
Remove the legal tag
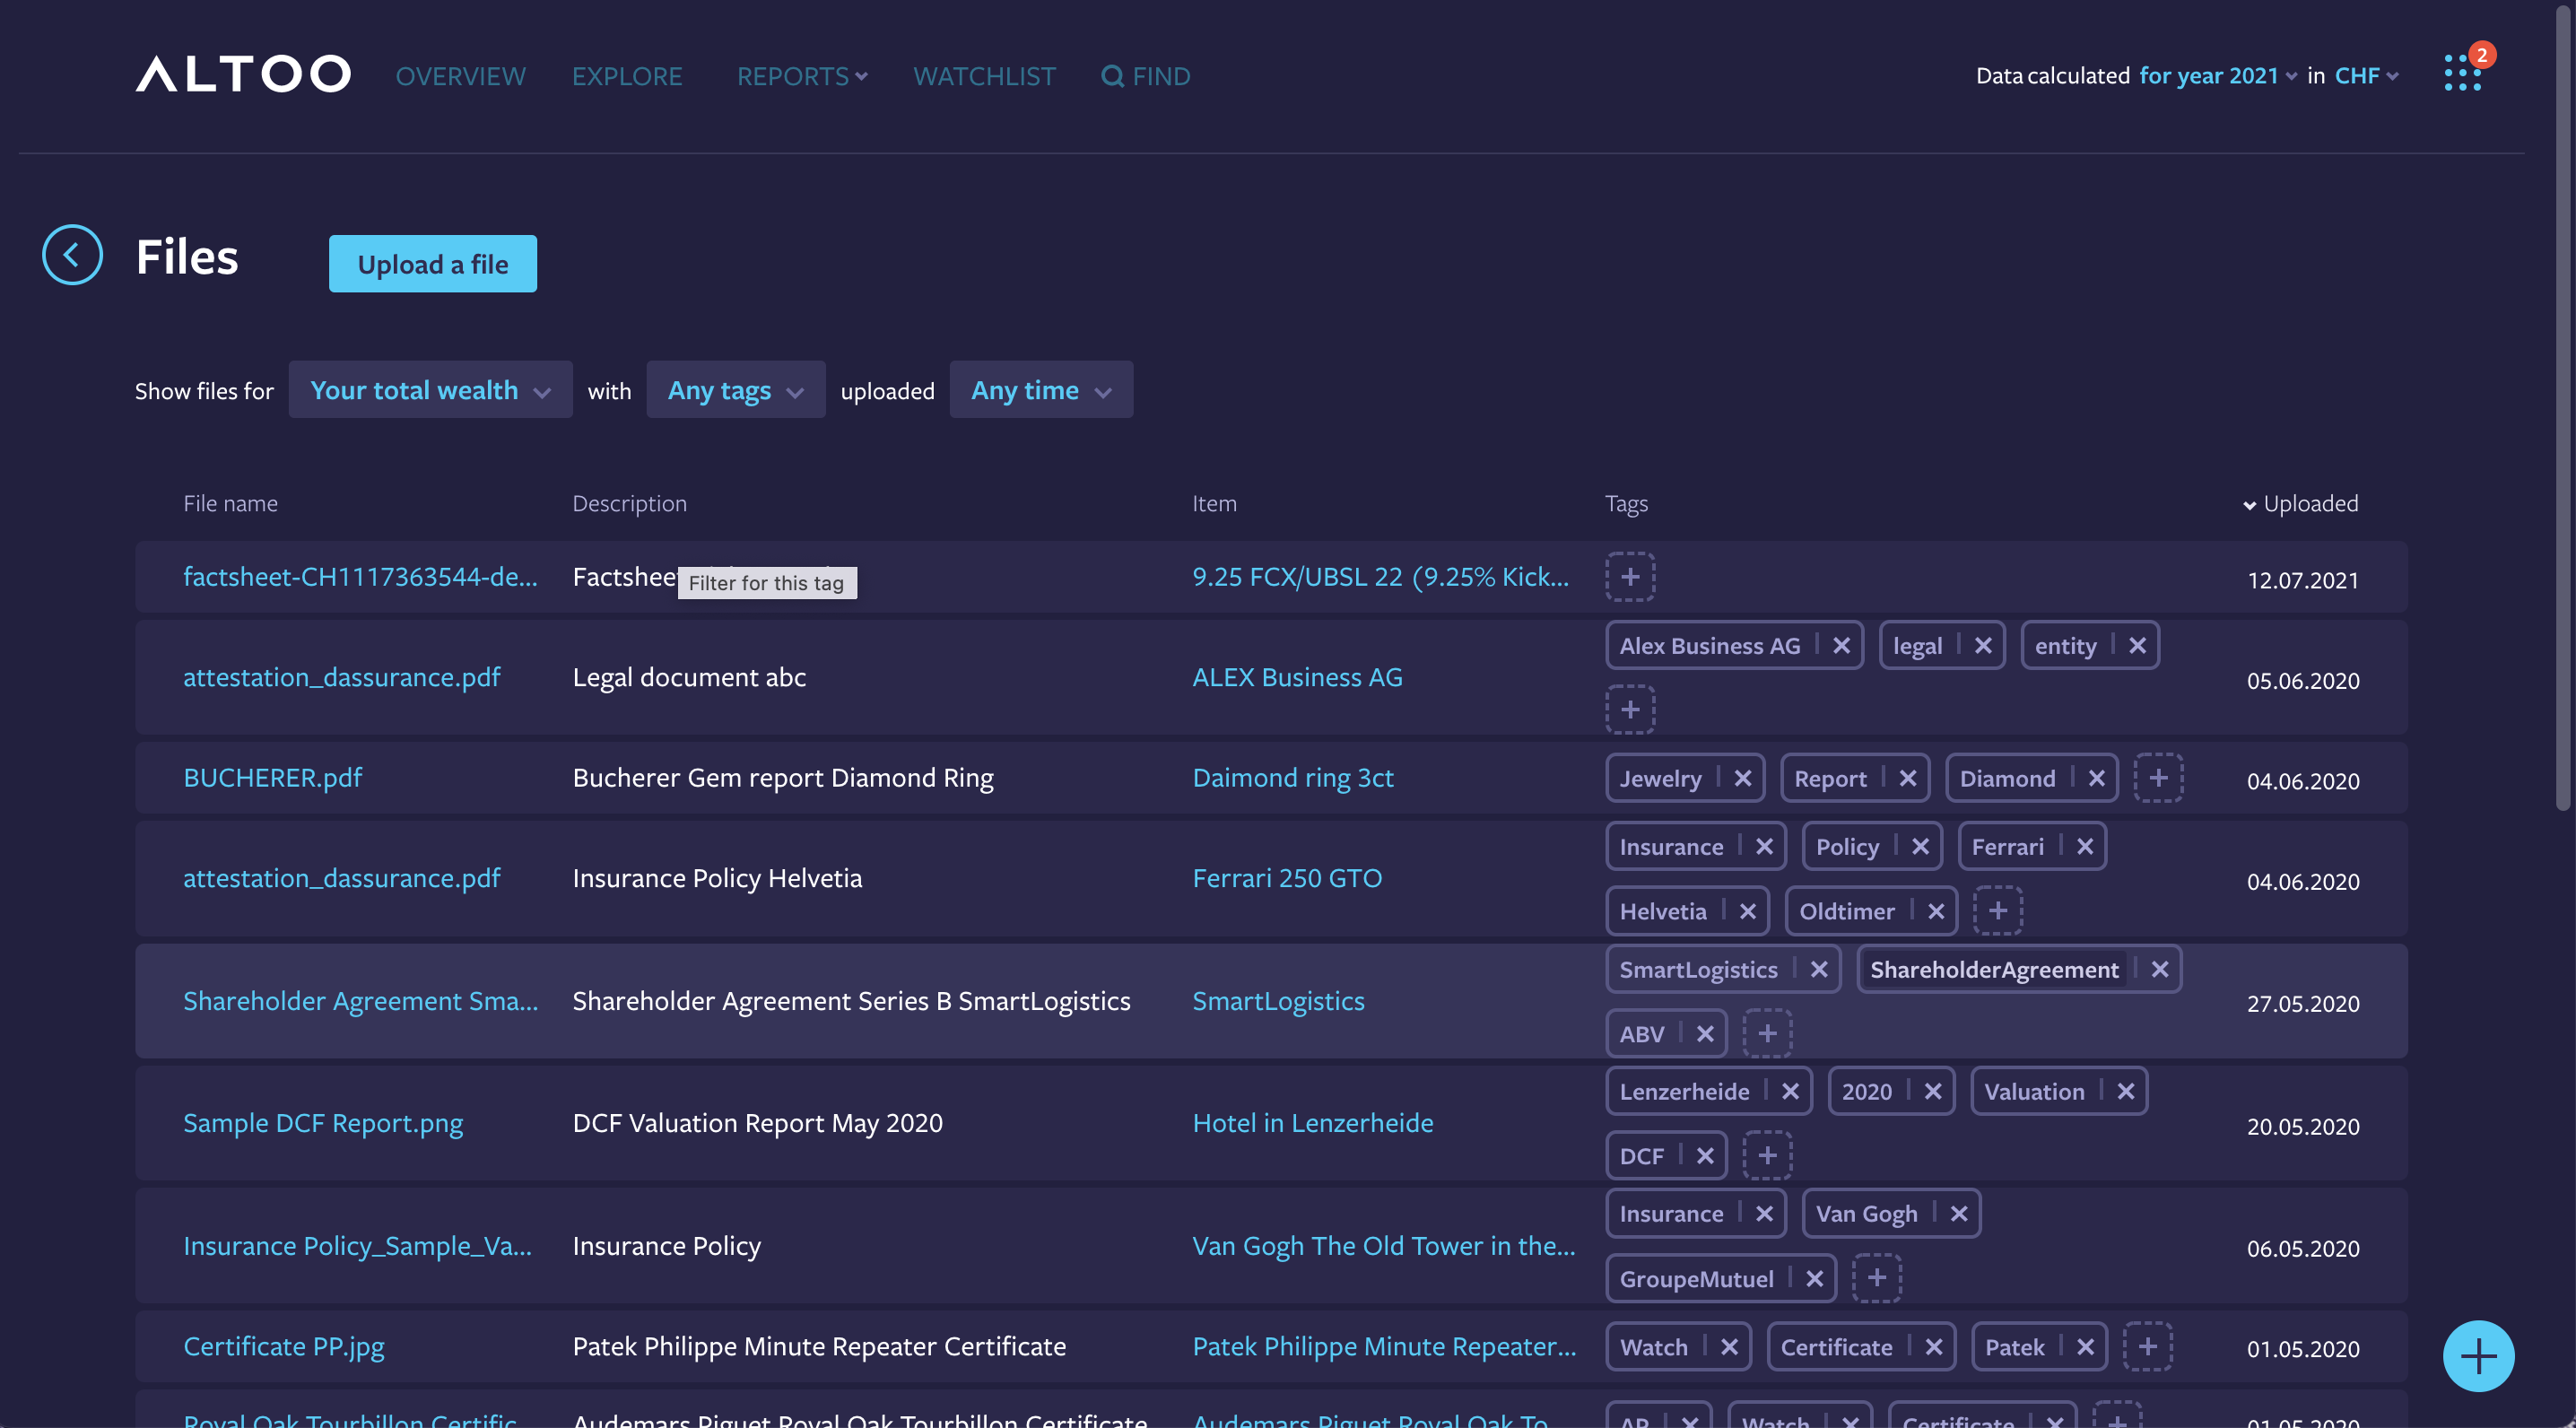(x=1983, y=646)
